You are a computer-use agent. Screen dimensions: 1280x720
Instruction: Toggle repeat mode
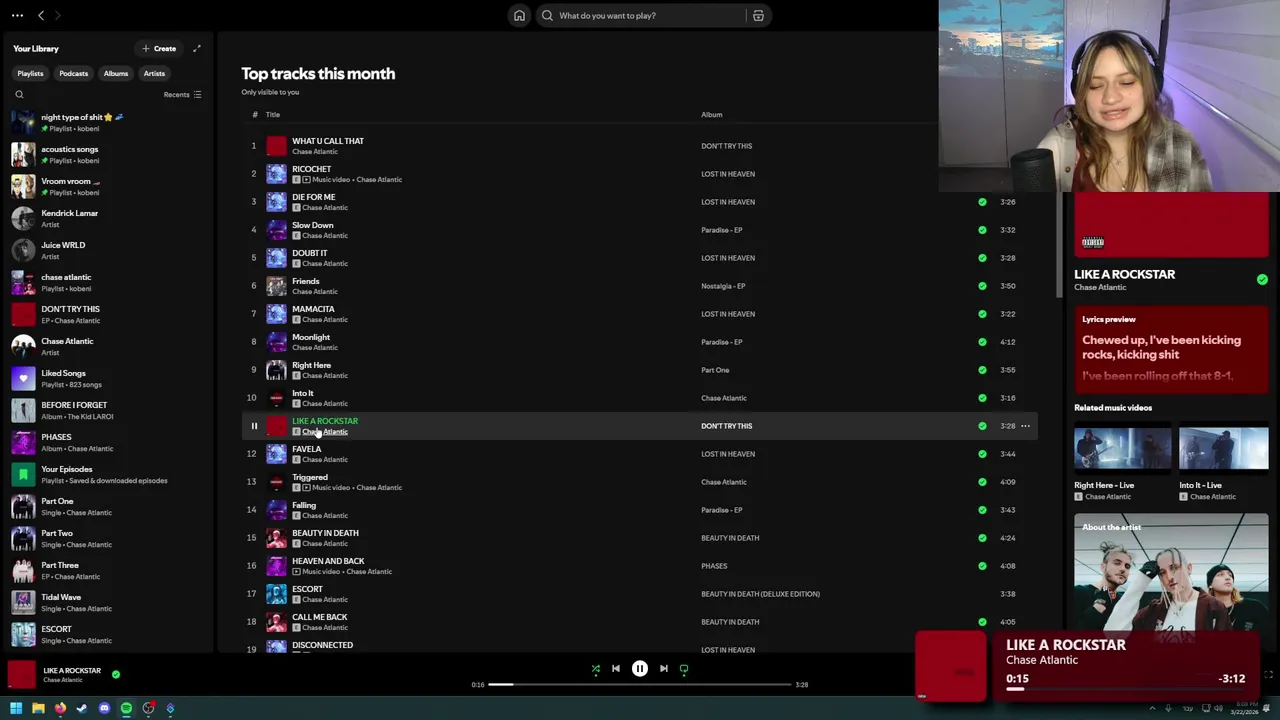click(684, 669)
